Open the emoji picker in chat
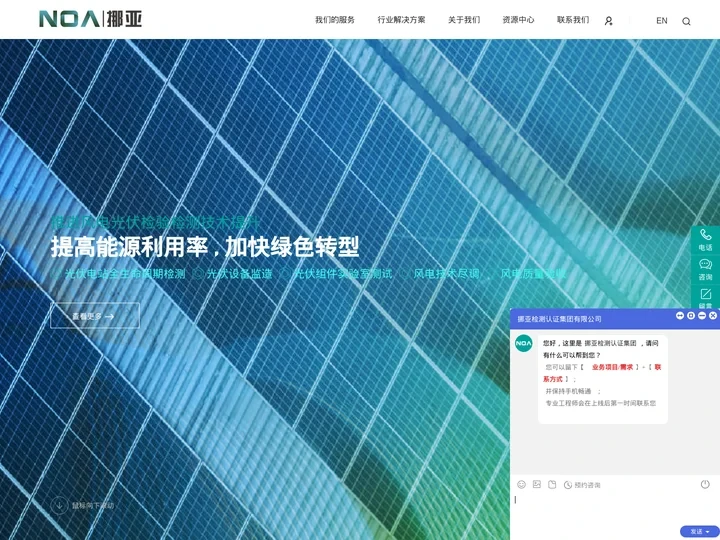 tap(521, 484)
